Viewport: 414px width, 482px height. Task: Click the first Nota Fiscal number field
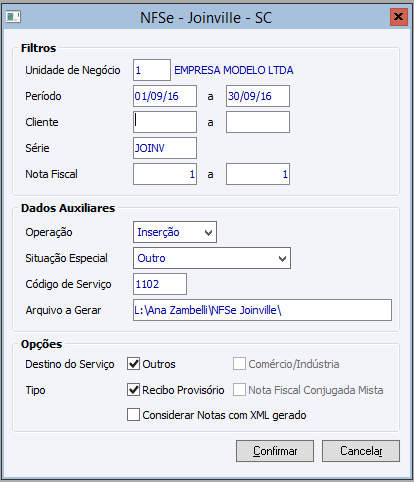click(x=165, y=174)
